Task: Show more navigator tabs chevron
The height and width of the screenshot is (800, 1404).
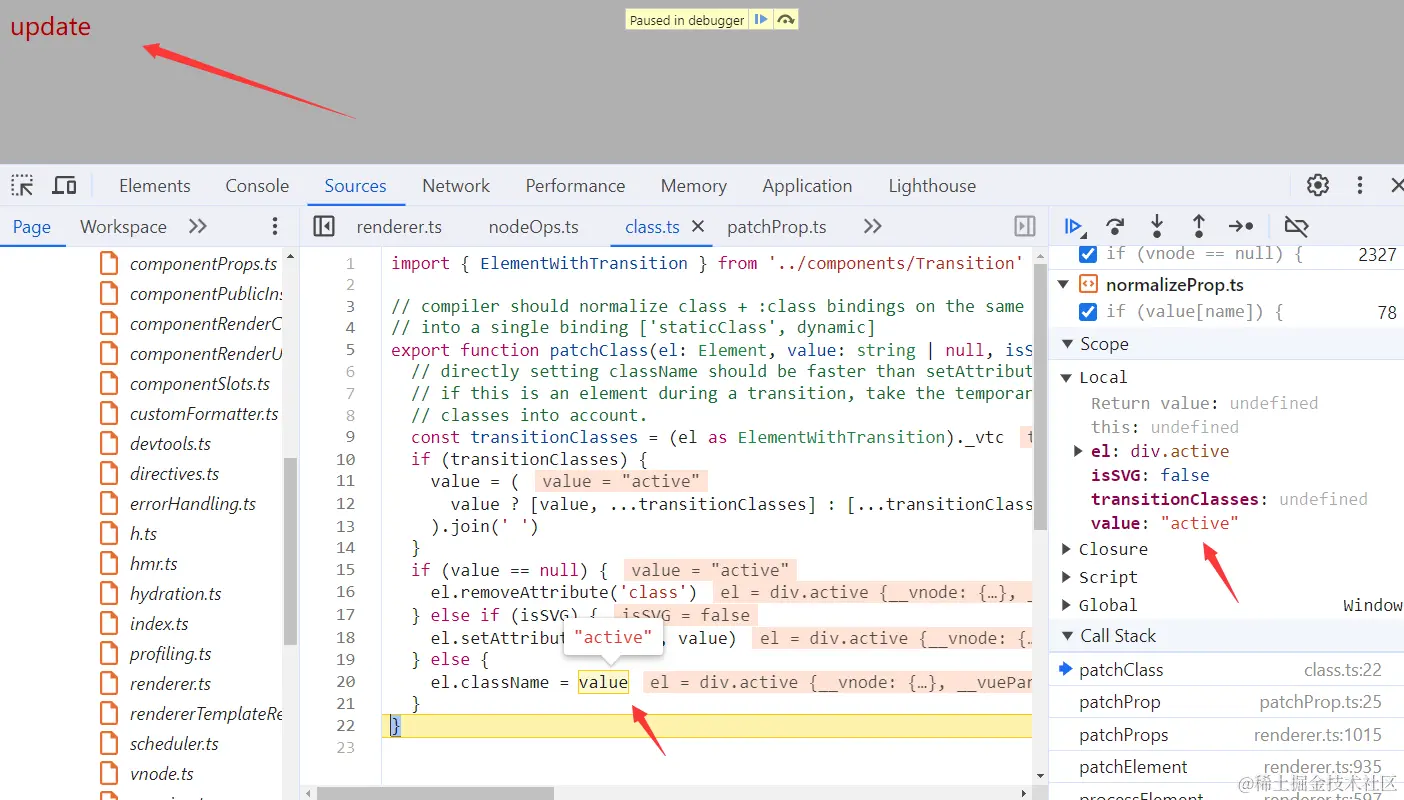Action: click(198, 227)
